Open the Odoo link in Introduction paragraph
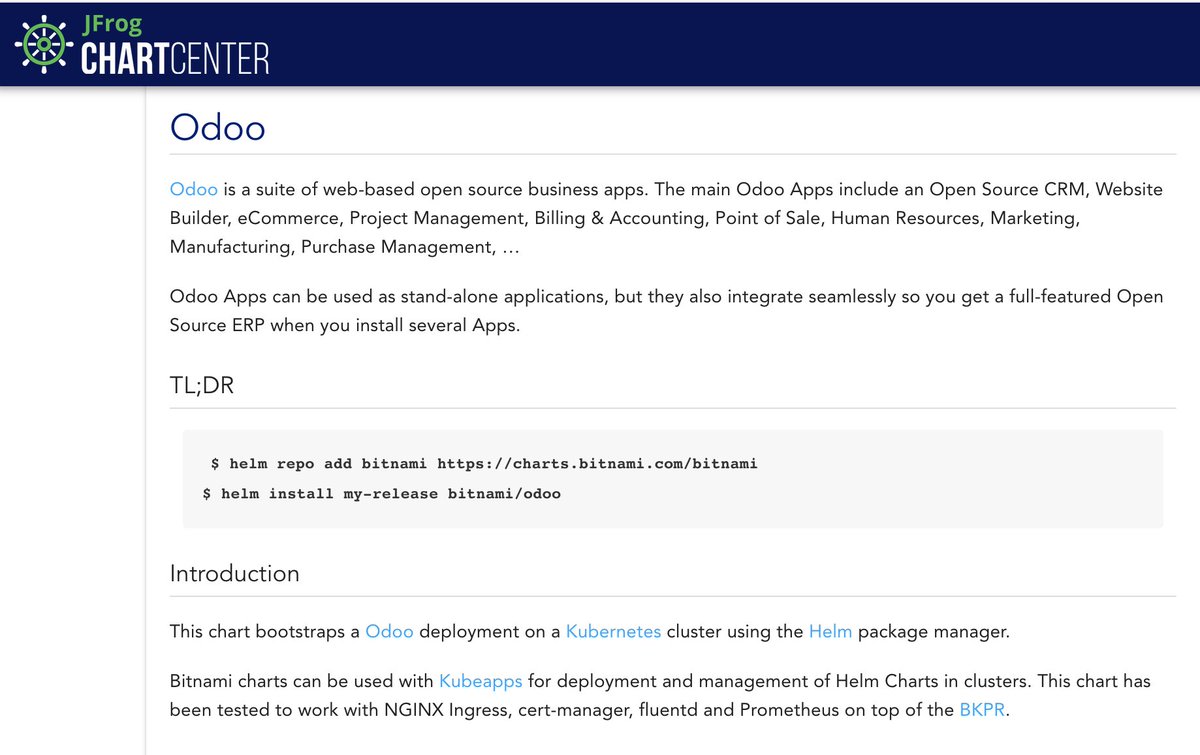1200x755 pixels. (x=389, y=631)
